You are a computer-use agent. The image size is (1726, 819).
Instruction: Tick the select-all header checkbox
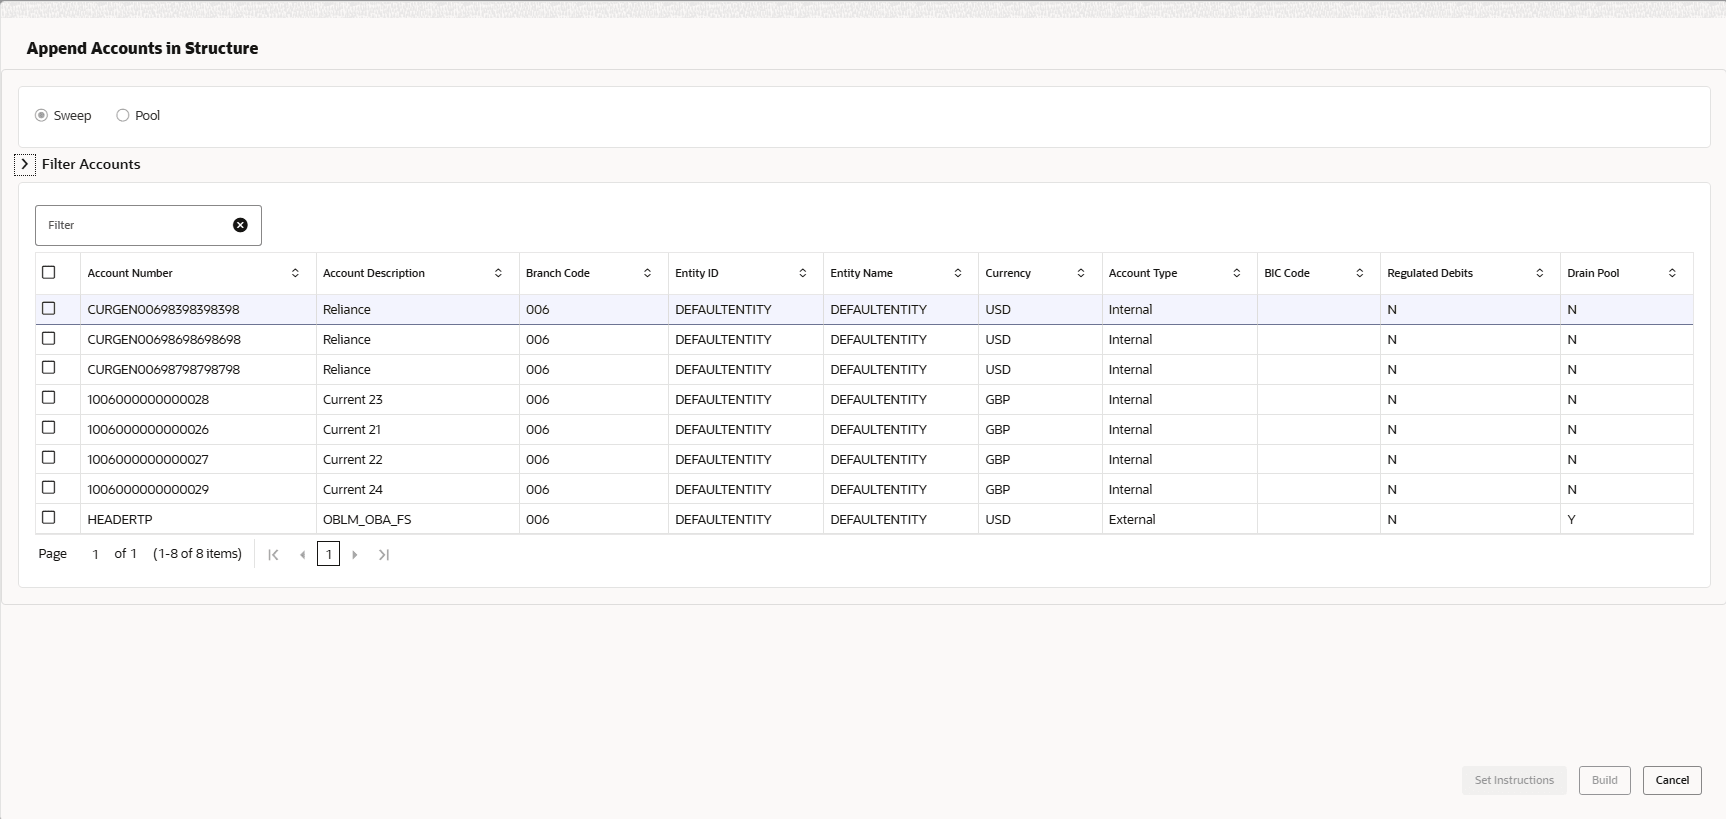point(48,272)
